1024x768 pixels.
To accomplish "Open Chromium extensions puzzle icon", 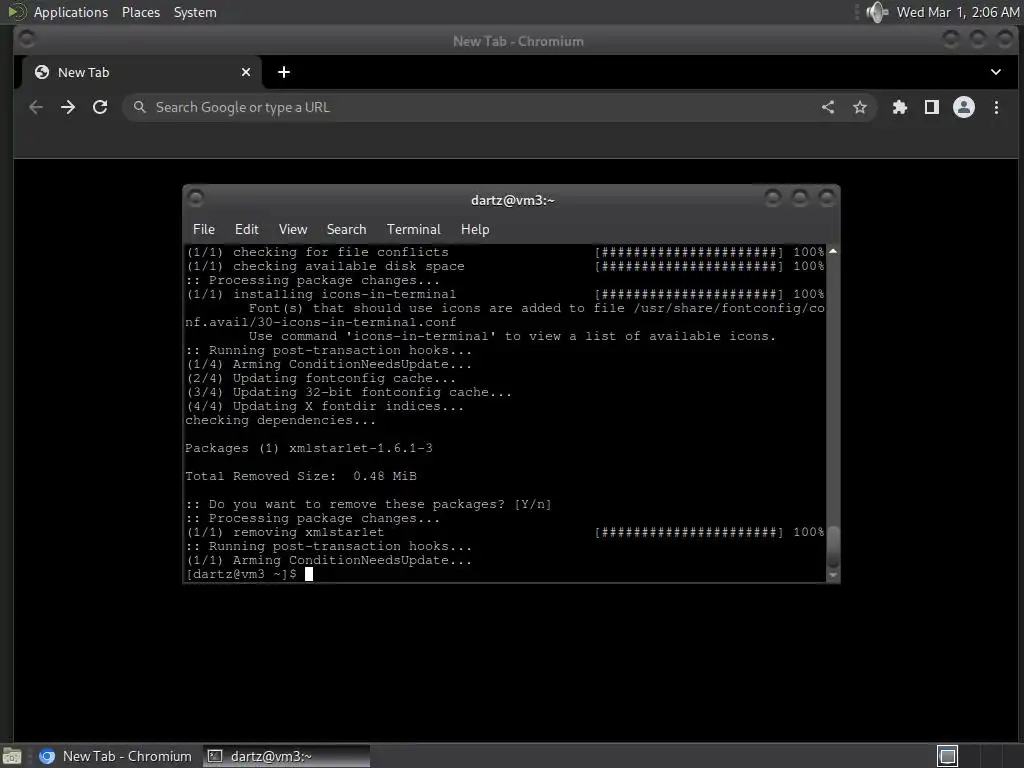I will point(900,107).
